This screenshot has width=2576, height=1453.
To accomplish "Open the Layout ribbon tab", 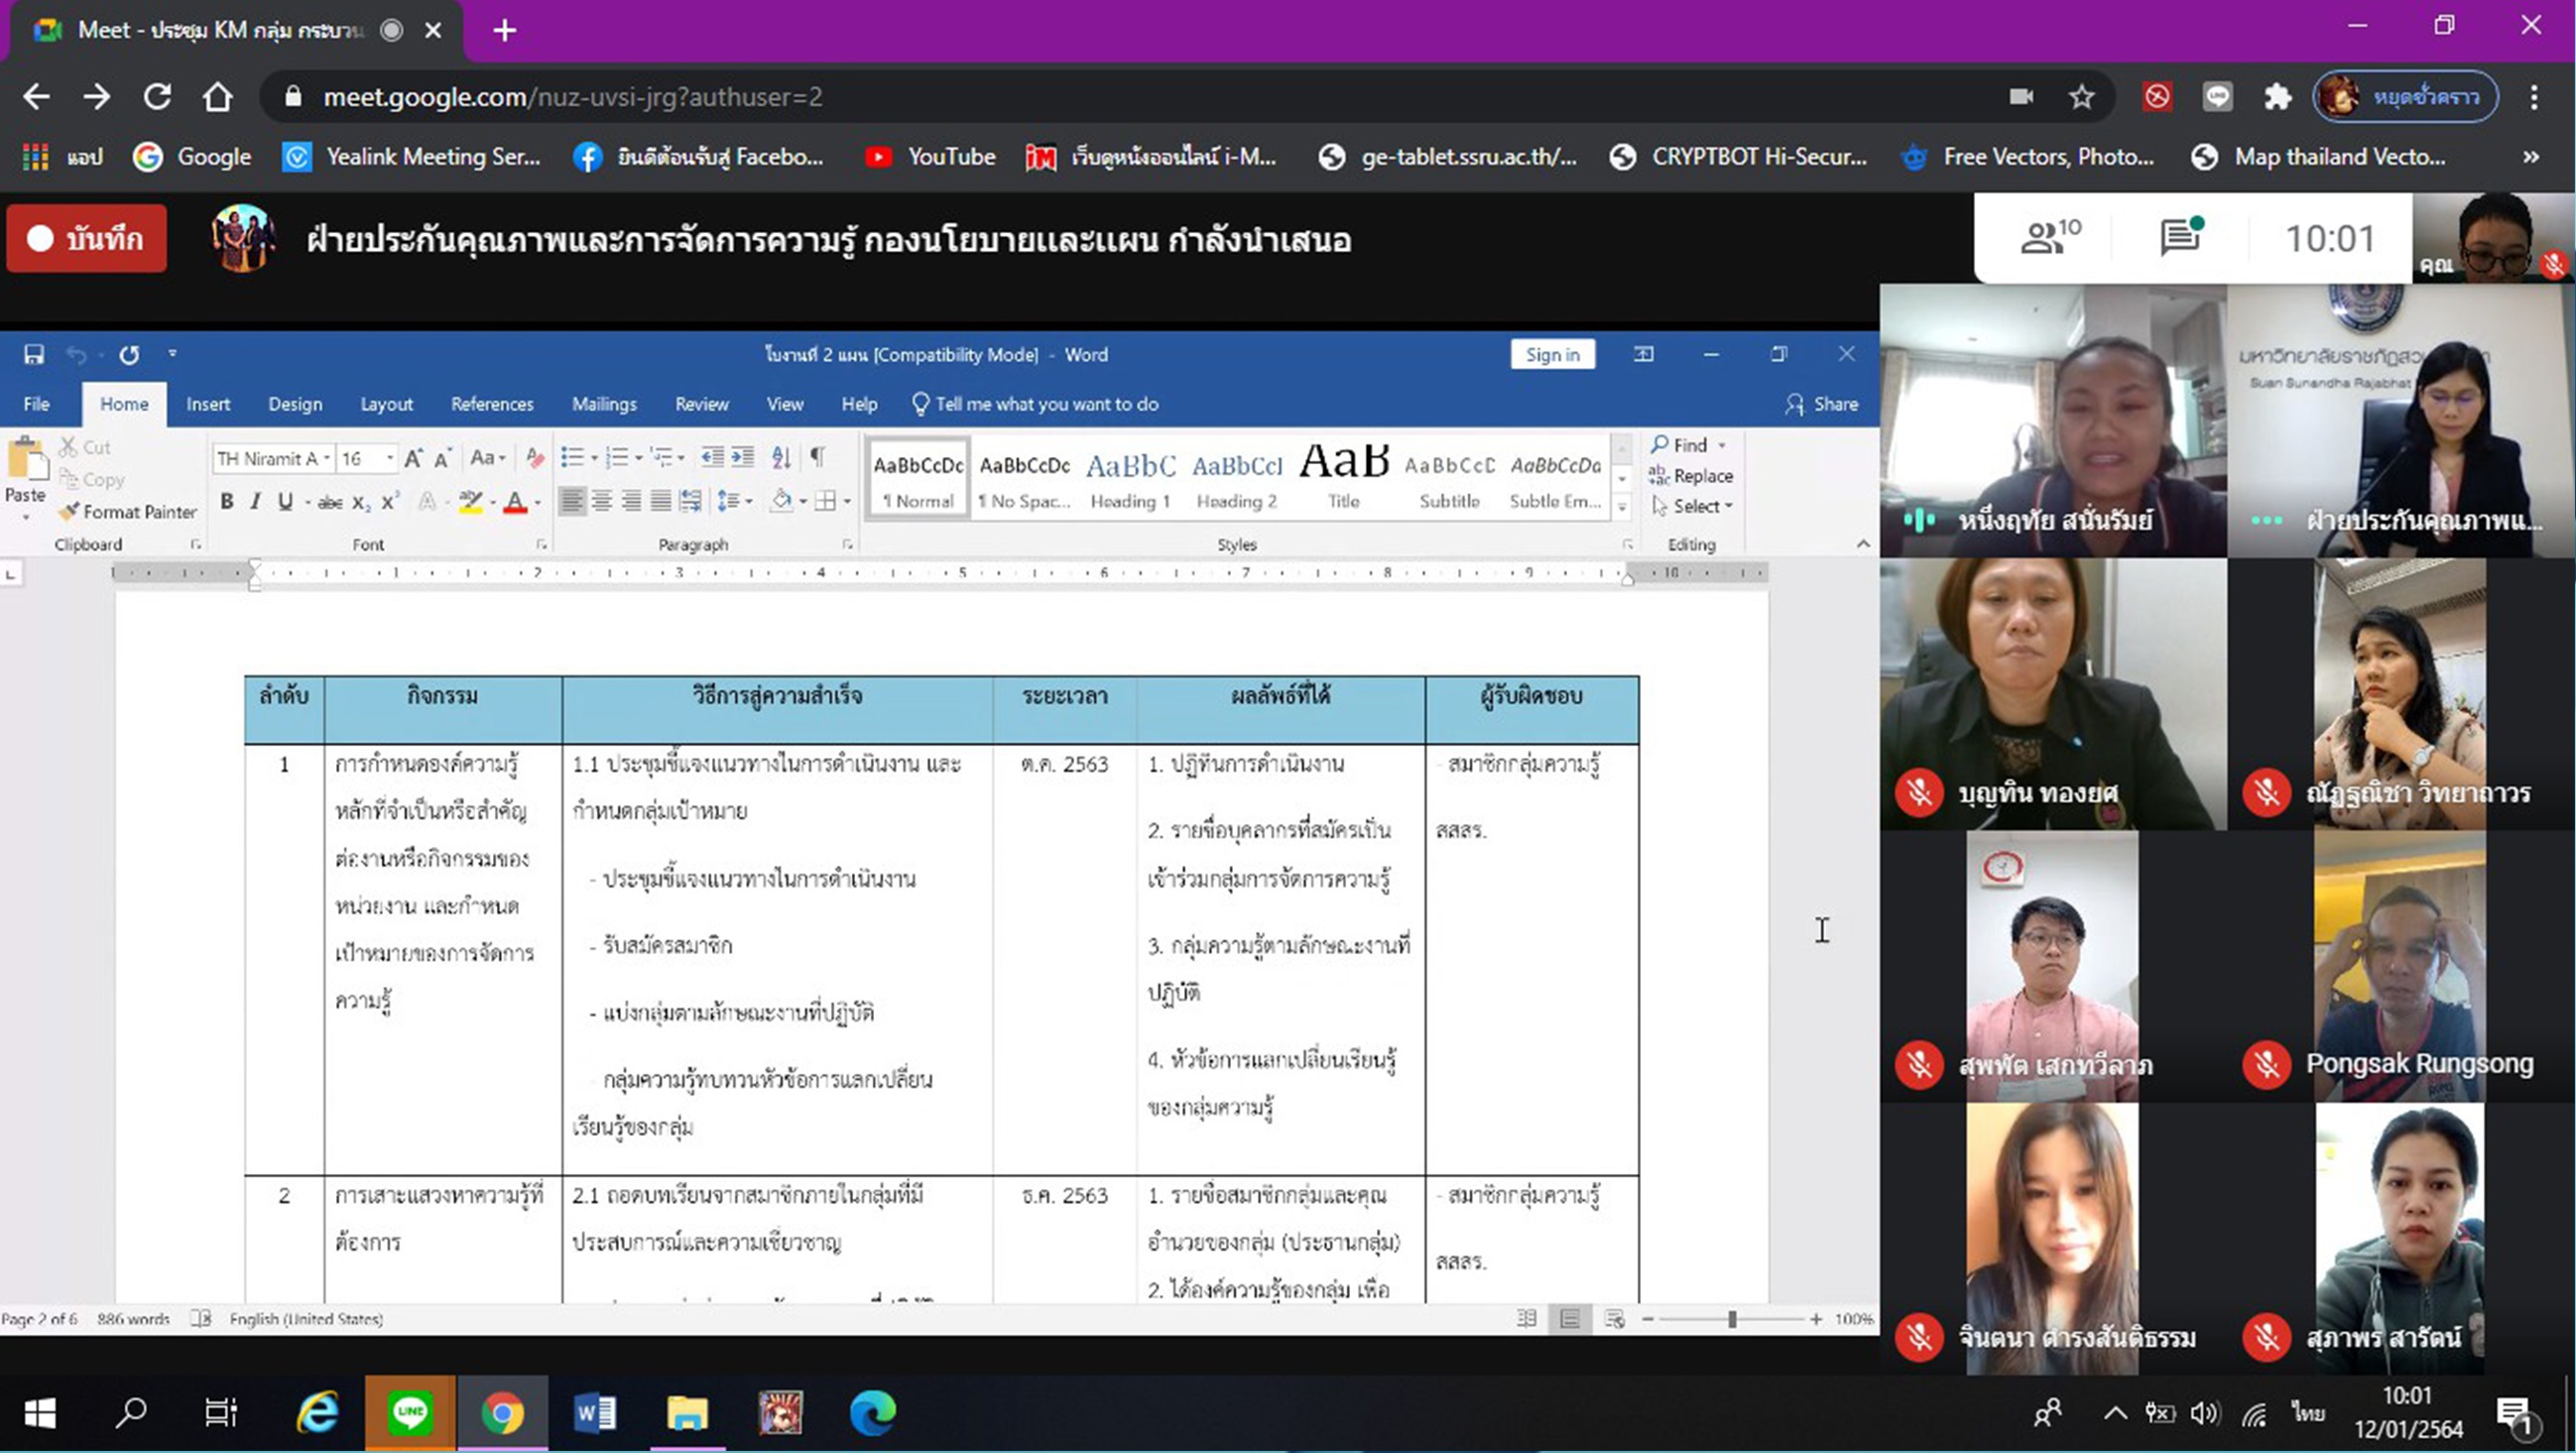I will 386,404.
